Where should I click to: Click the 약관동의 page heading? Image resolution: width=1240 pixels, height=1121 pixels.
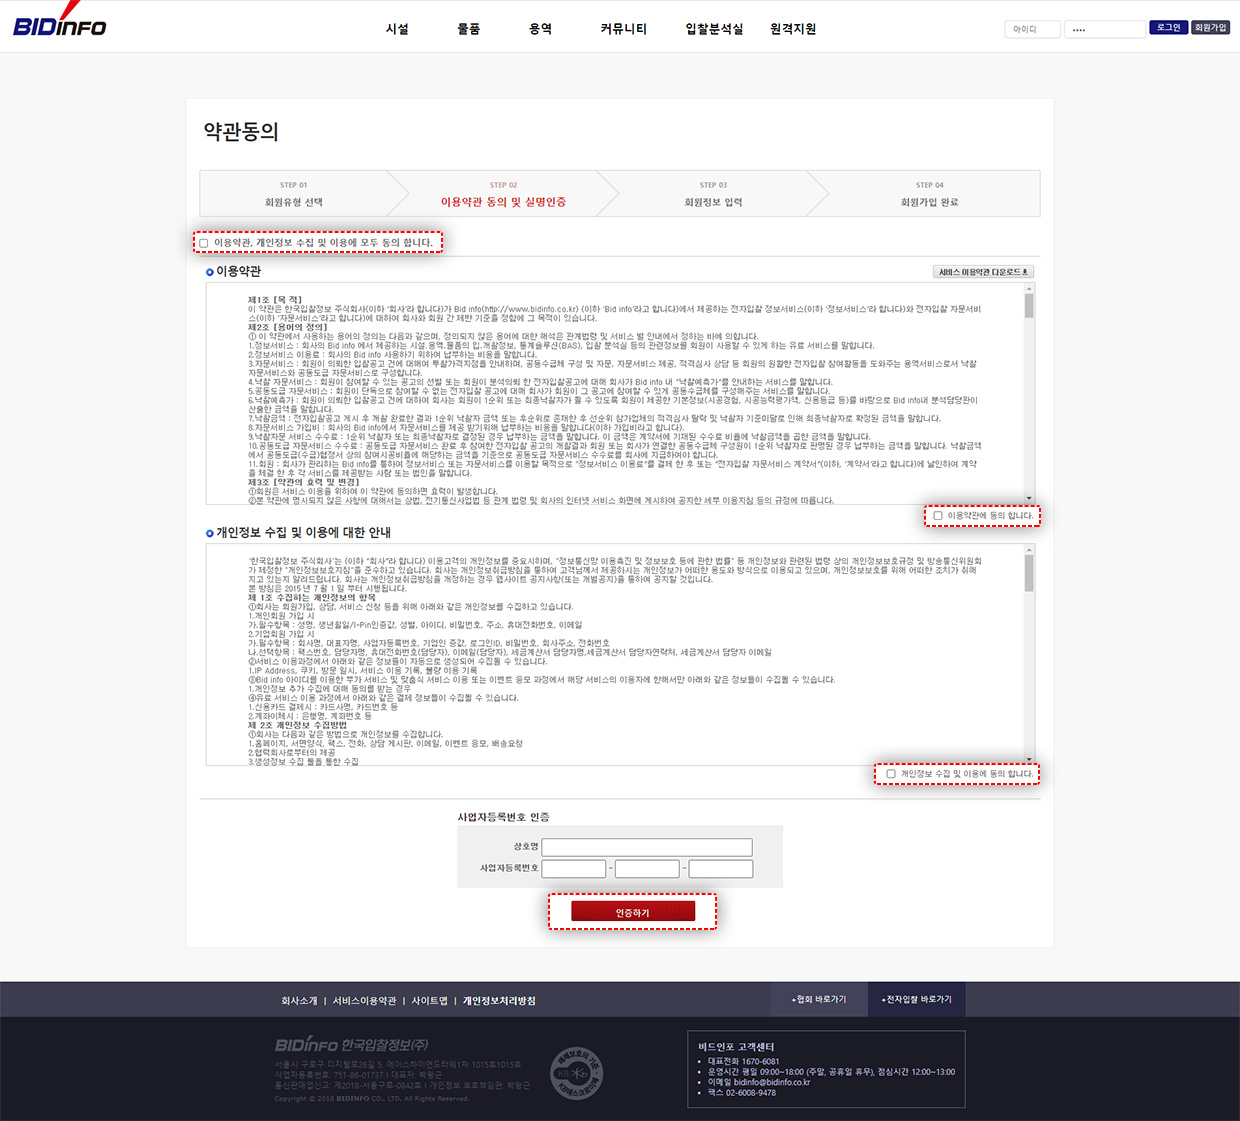pyautogui.click(x=241, y=131)
